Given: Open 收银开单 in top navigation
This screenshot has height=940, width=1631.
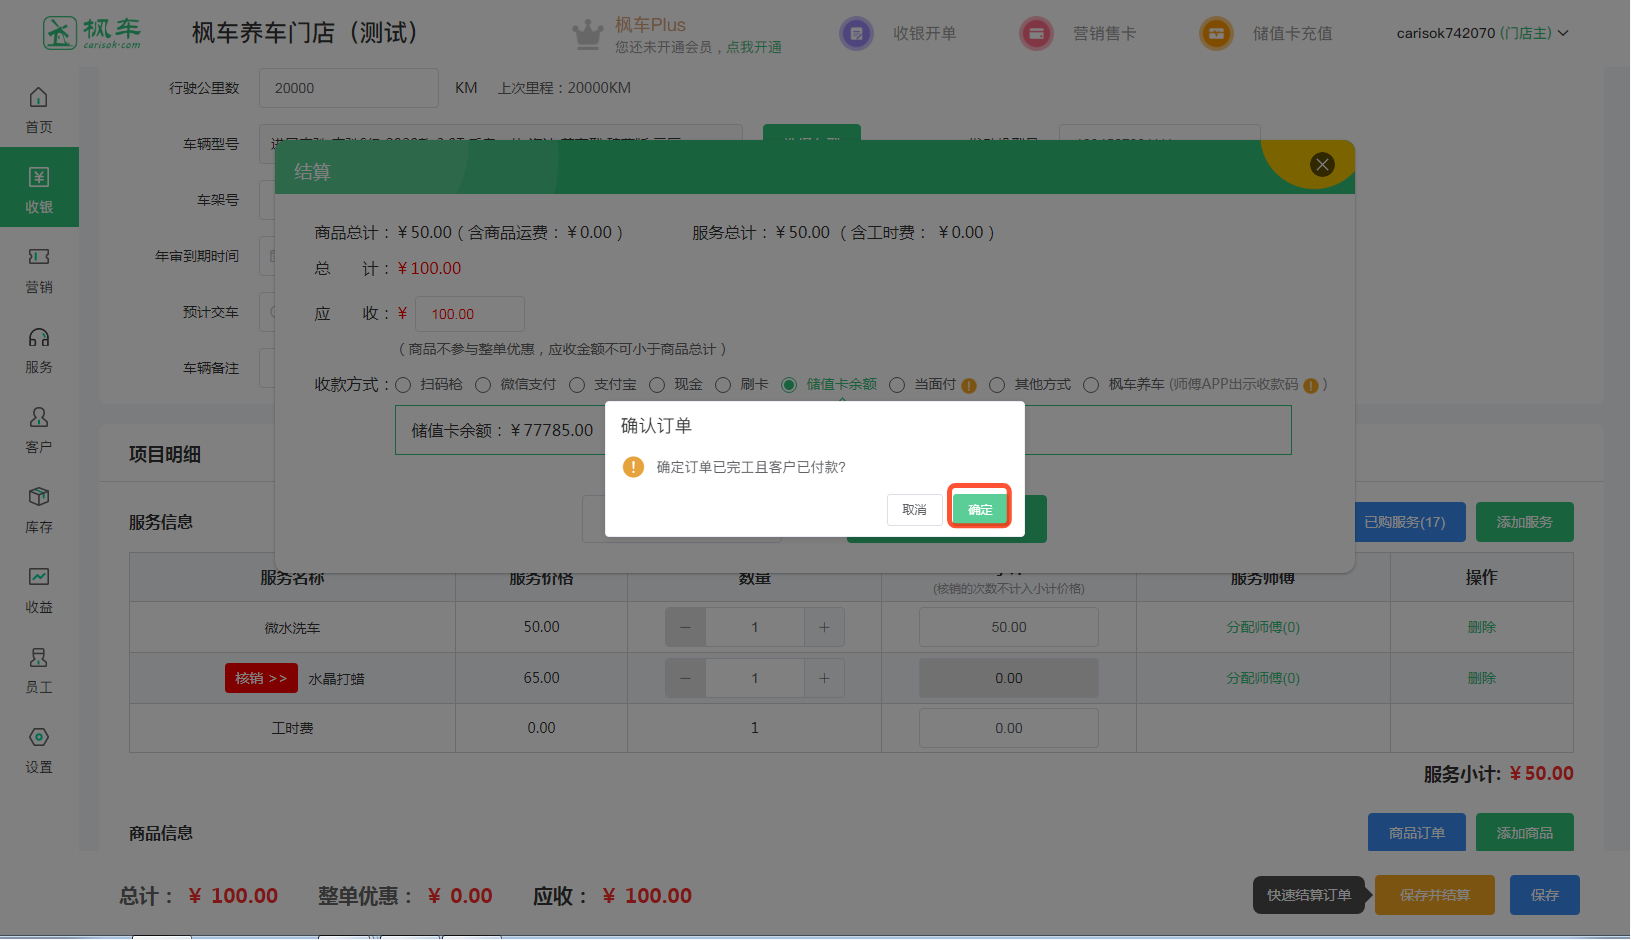Looking at the screenshot, I should (x=899, y=33).
